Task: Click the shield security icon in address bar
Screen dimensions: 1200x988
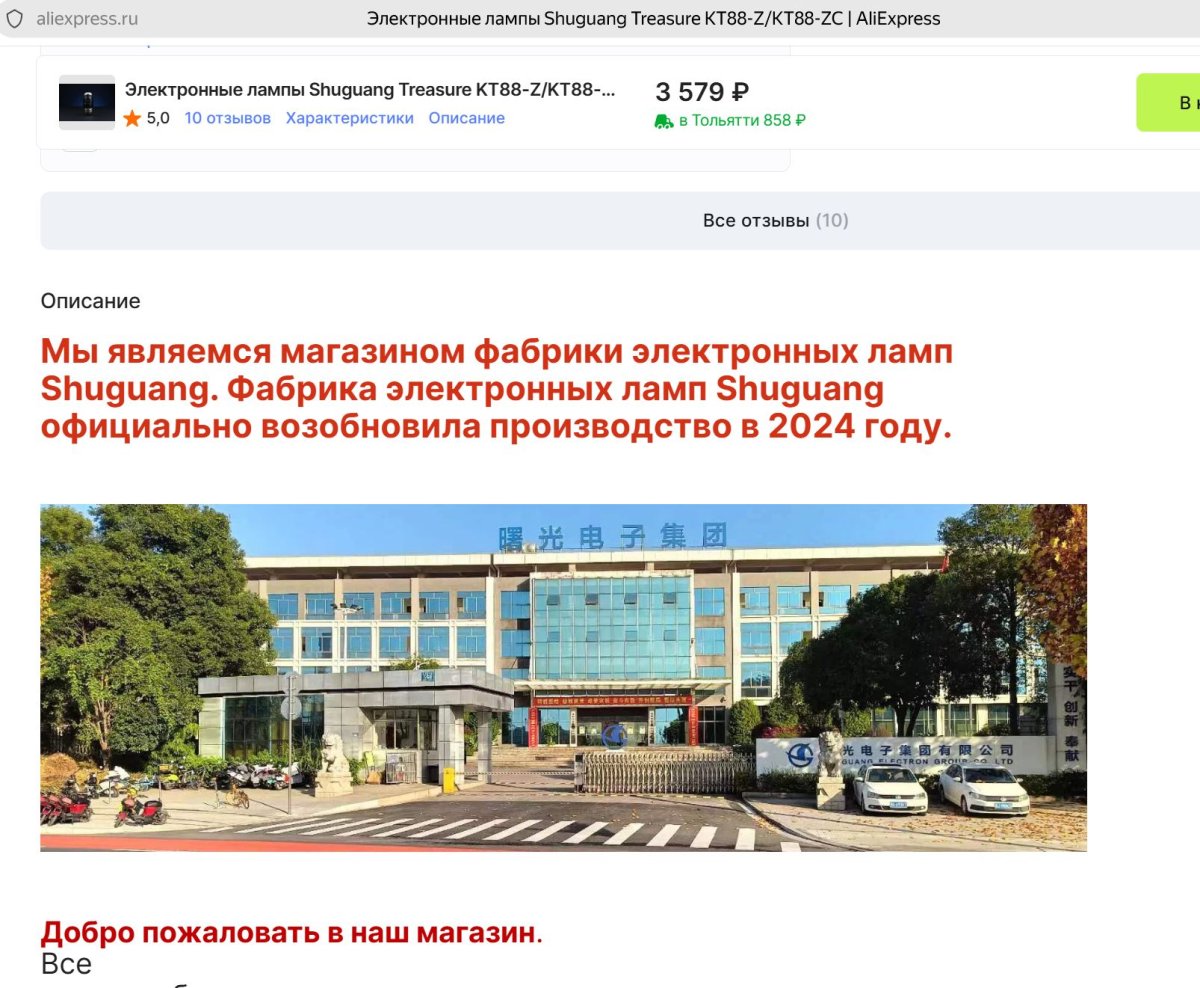Action: pos(15,19)
